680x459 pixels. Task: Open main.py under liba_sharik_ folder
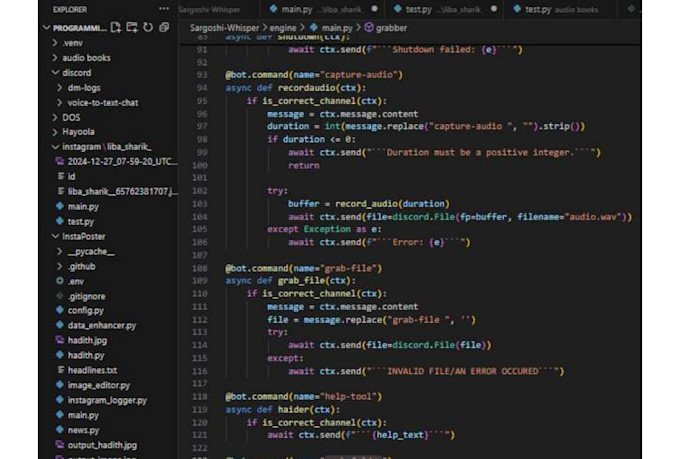[x=83, y=207]
